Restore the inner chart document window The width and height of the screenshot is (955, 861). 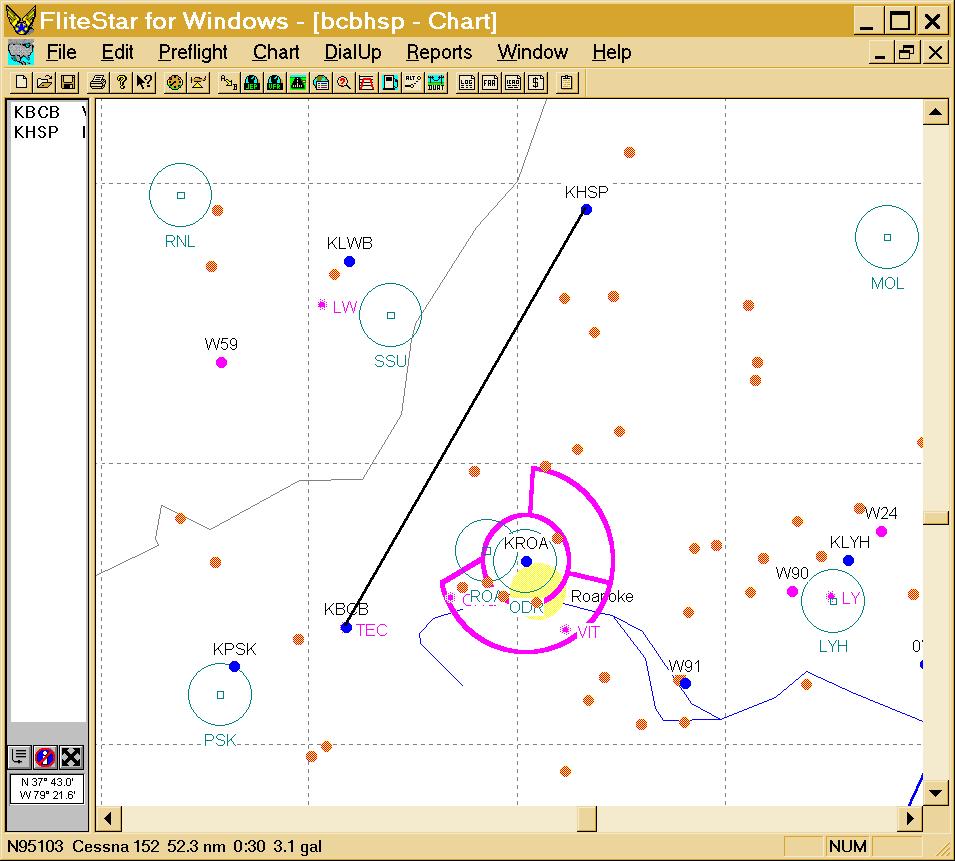click(906, 53)
